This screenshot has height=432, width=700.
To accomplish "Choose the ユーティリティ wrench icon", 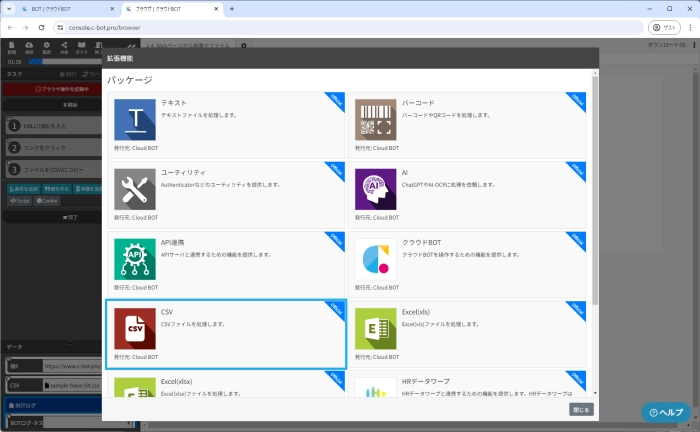I will [135, 188].
